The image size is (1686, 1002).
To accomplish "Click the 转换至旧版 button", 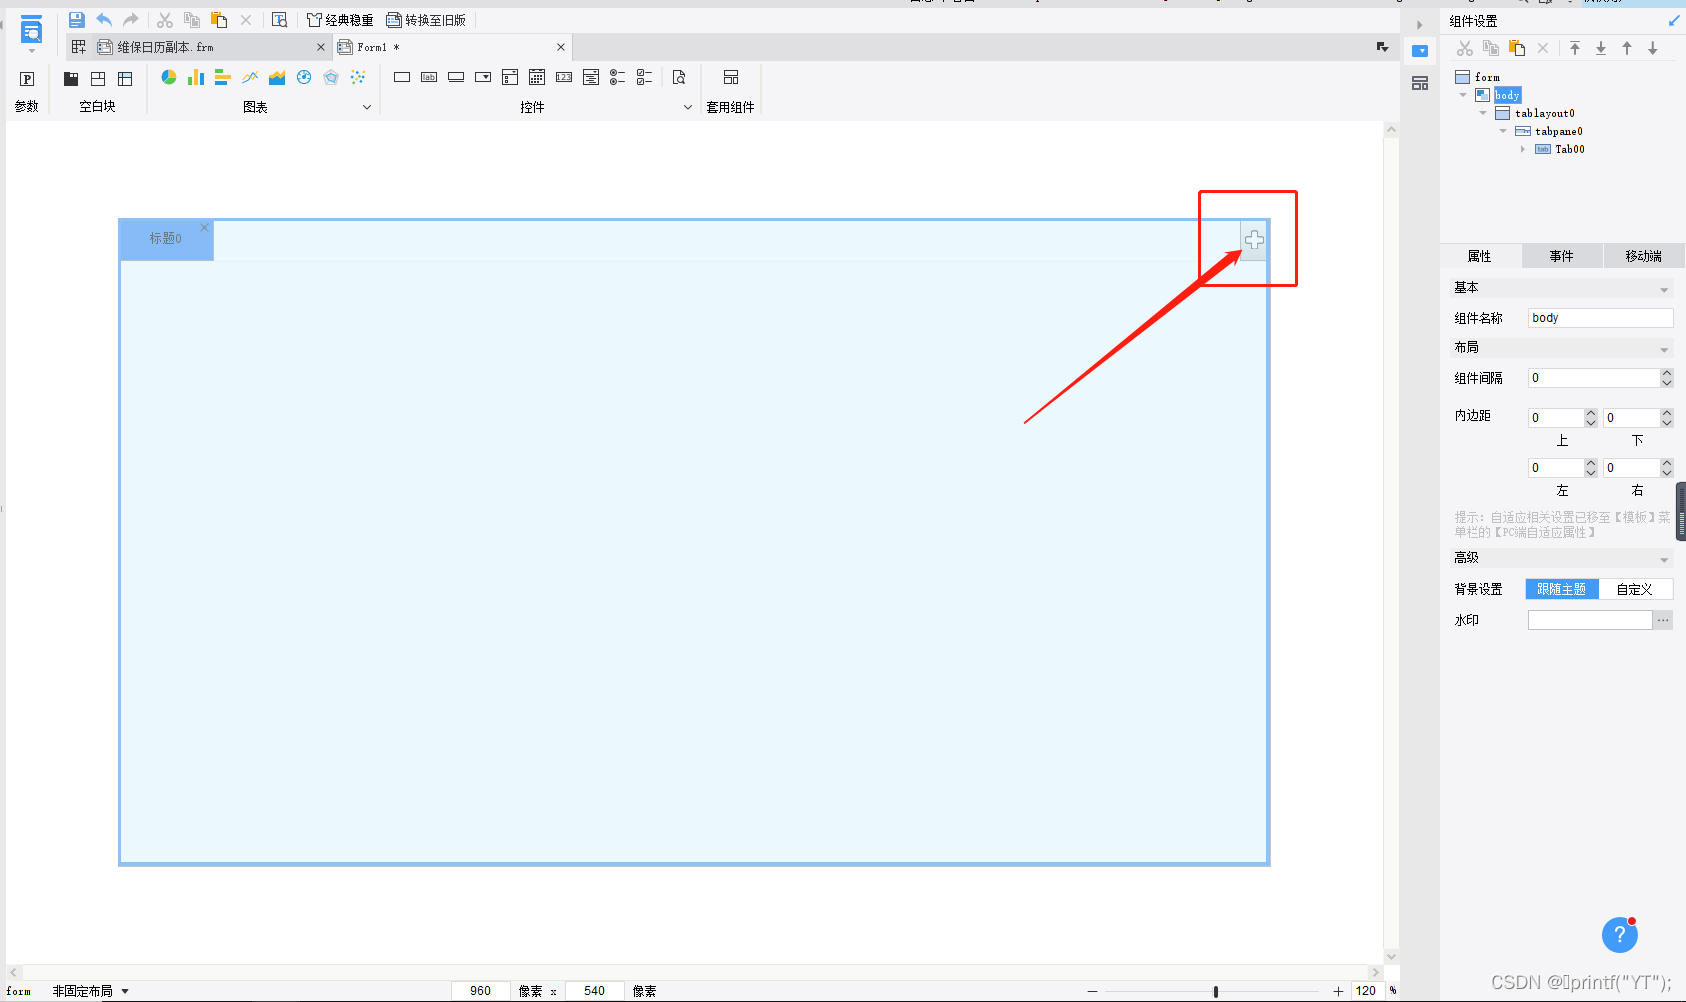I will (x=427, y=20).
